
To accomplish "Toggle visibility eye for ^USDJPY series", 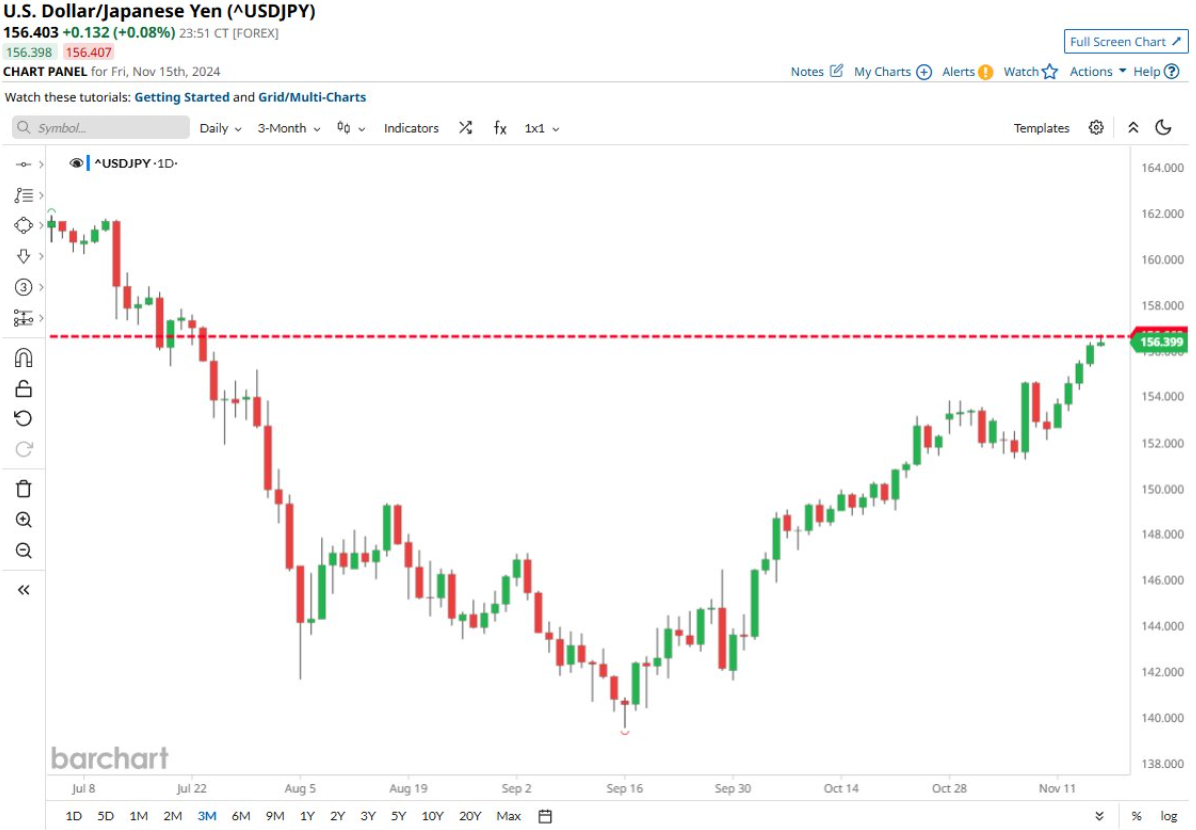I will tap(76, 163).
